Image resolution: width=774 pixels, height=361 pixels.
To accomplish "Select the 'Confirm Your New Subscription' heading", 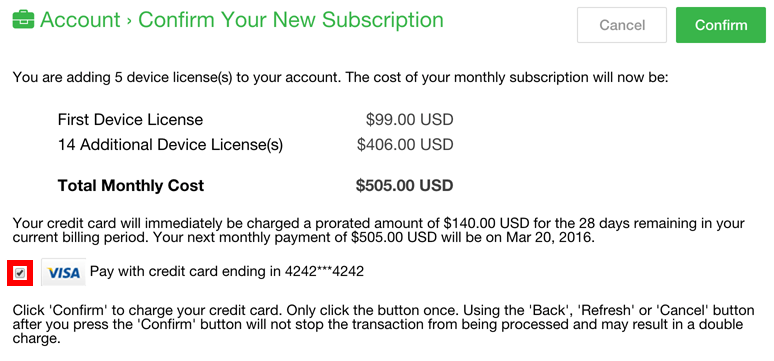I will (x=291, y=20).
